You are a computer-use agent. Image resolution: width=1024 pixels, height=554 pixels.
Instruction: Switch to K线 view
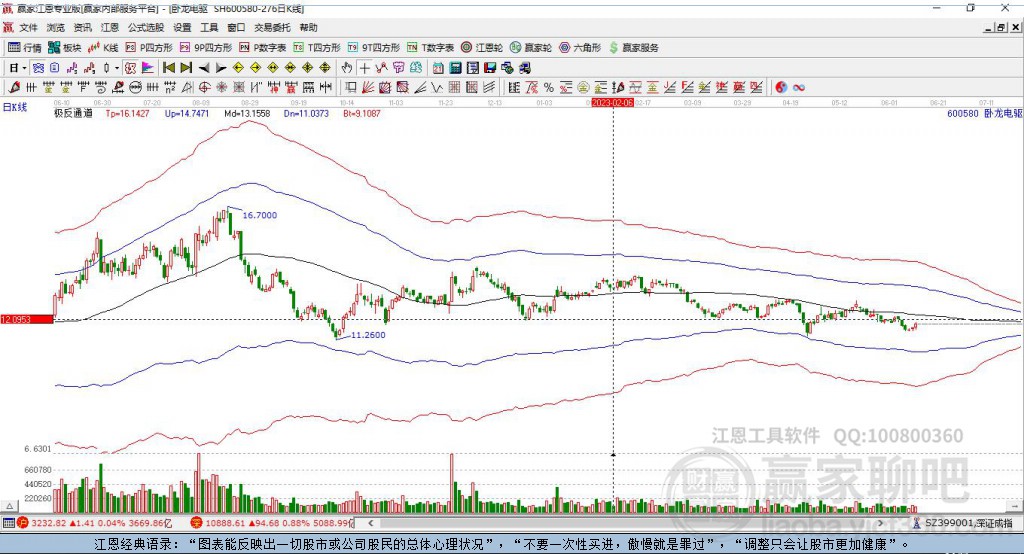pos(103,48)
